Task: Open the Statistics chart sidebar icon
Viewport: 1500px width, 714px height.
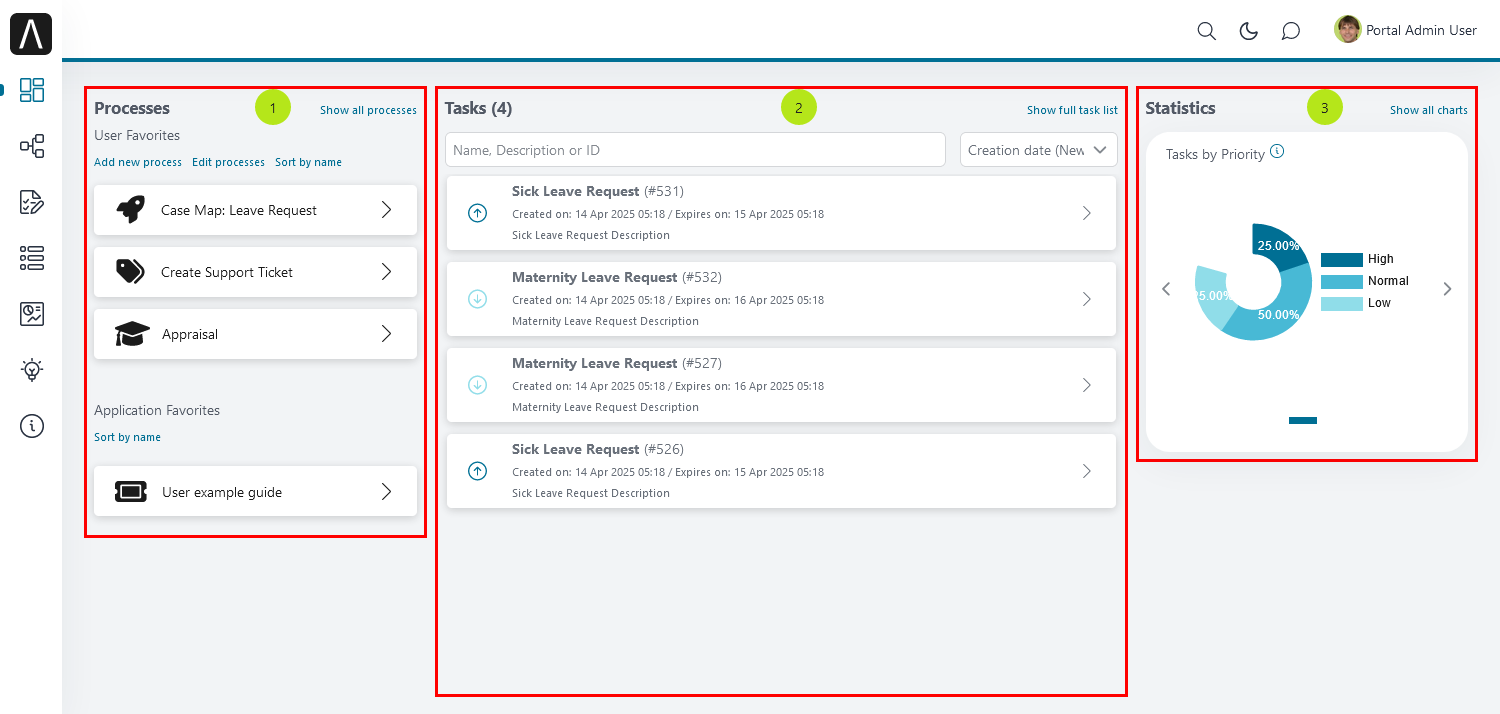Action: coord(32,314)
